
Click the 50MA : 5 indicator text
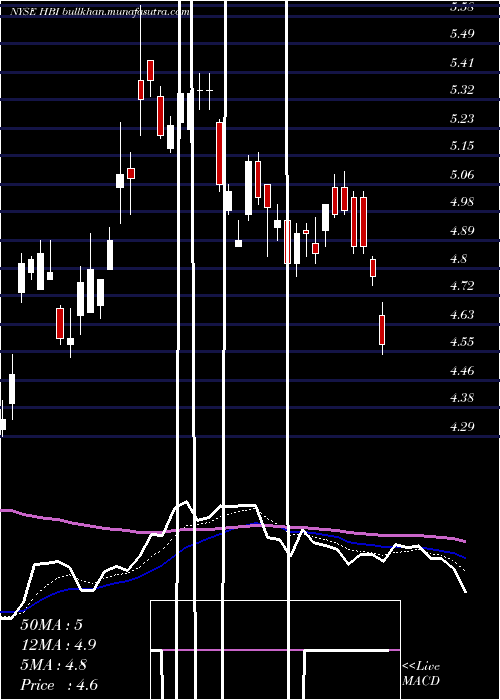51,625
